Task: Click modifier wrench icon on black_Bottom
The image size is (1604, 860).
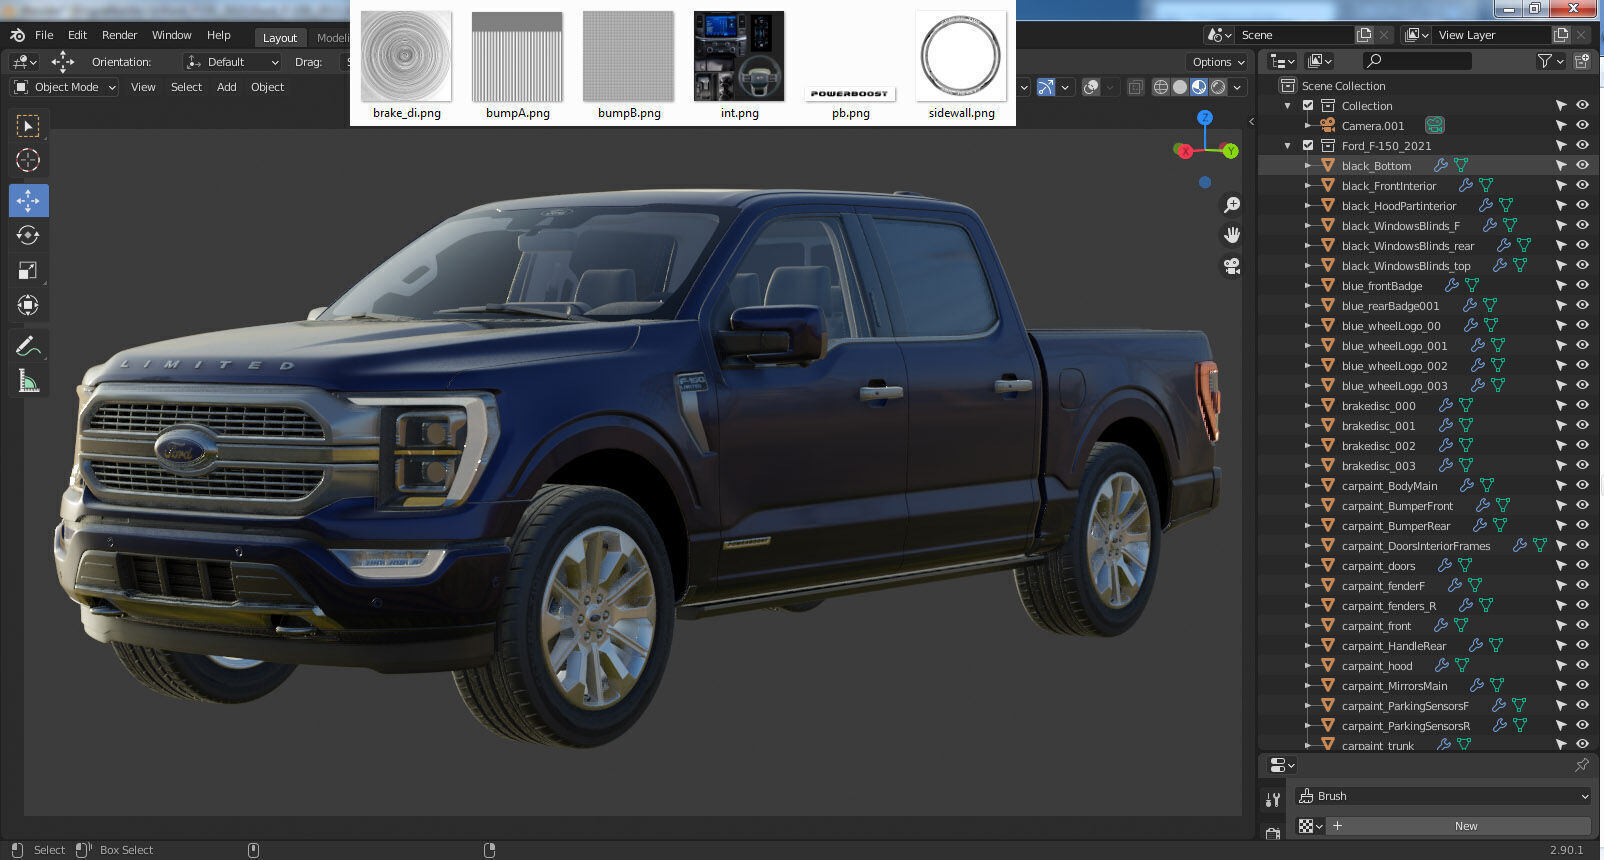Action: click(1441, 166)
